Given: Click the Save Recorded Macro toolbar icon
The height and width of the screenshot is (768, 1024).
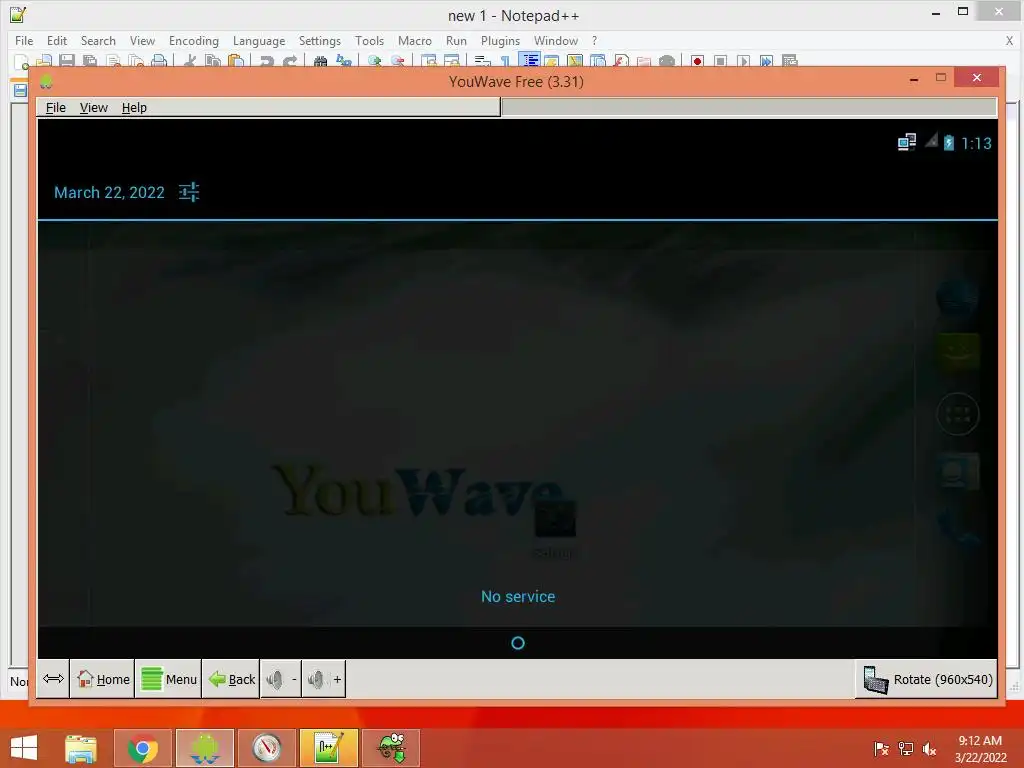Looking at the screenshot, I should (790, 61).
